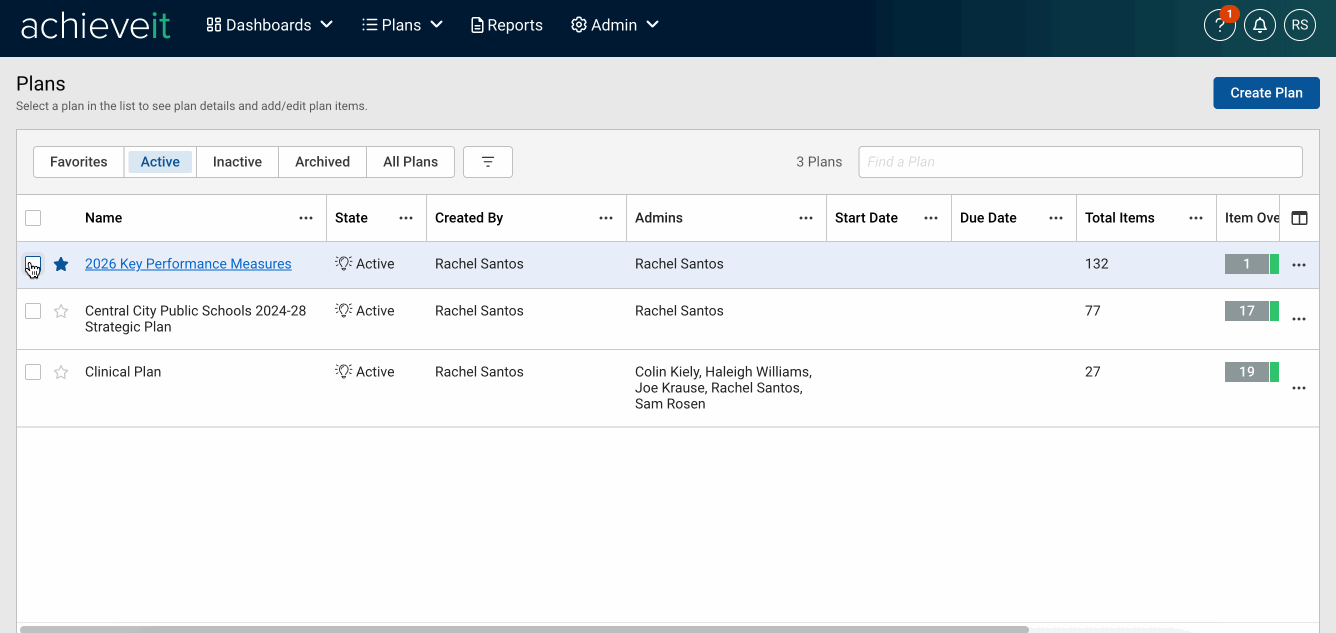The width and height of the screenshot is (1336, 633).
Task: Click the Create Plan button
Action: click(1266, 93)
